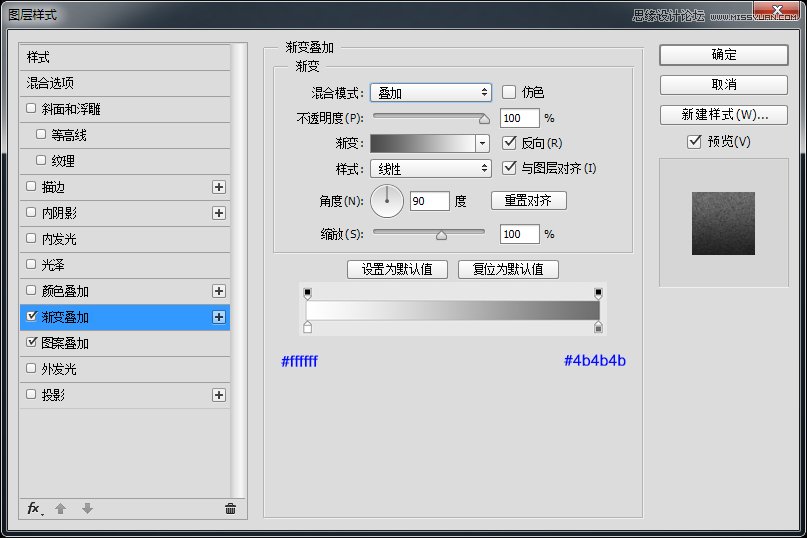Click the angle dial control
The image size is (807, 538).
(x=387, y=201)
